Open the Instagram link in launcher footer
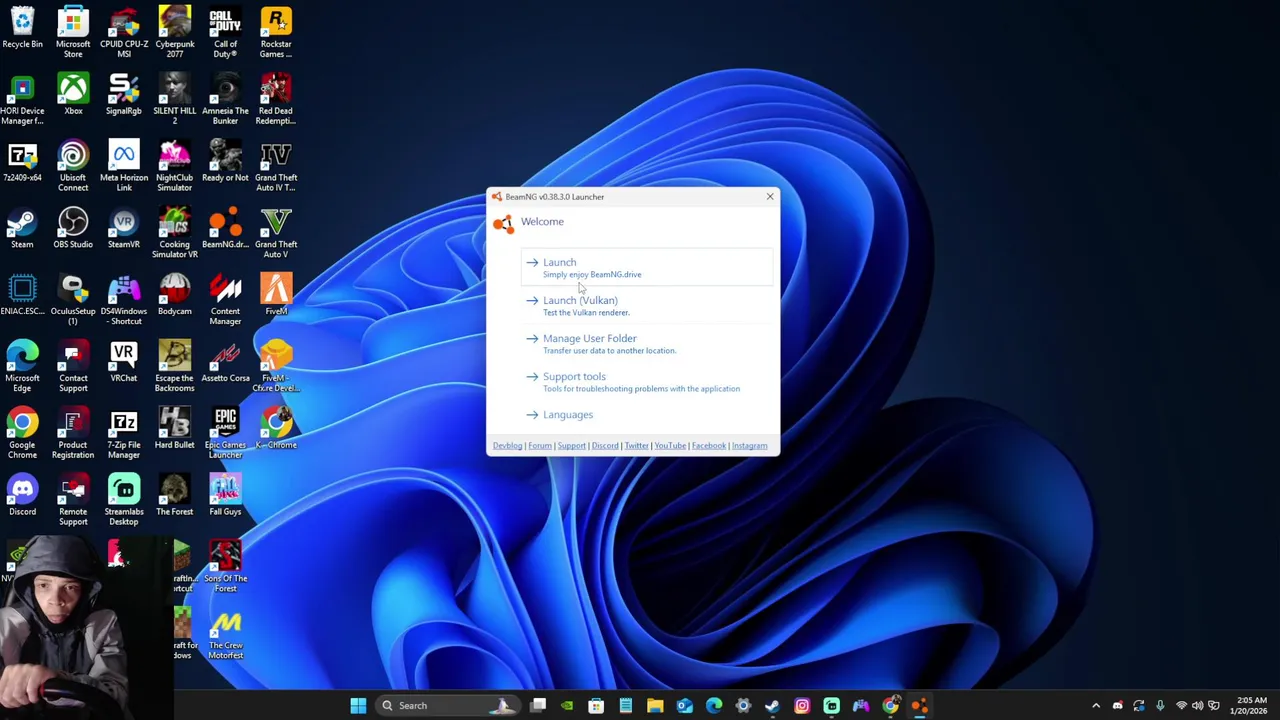 749,446
